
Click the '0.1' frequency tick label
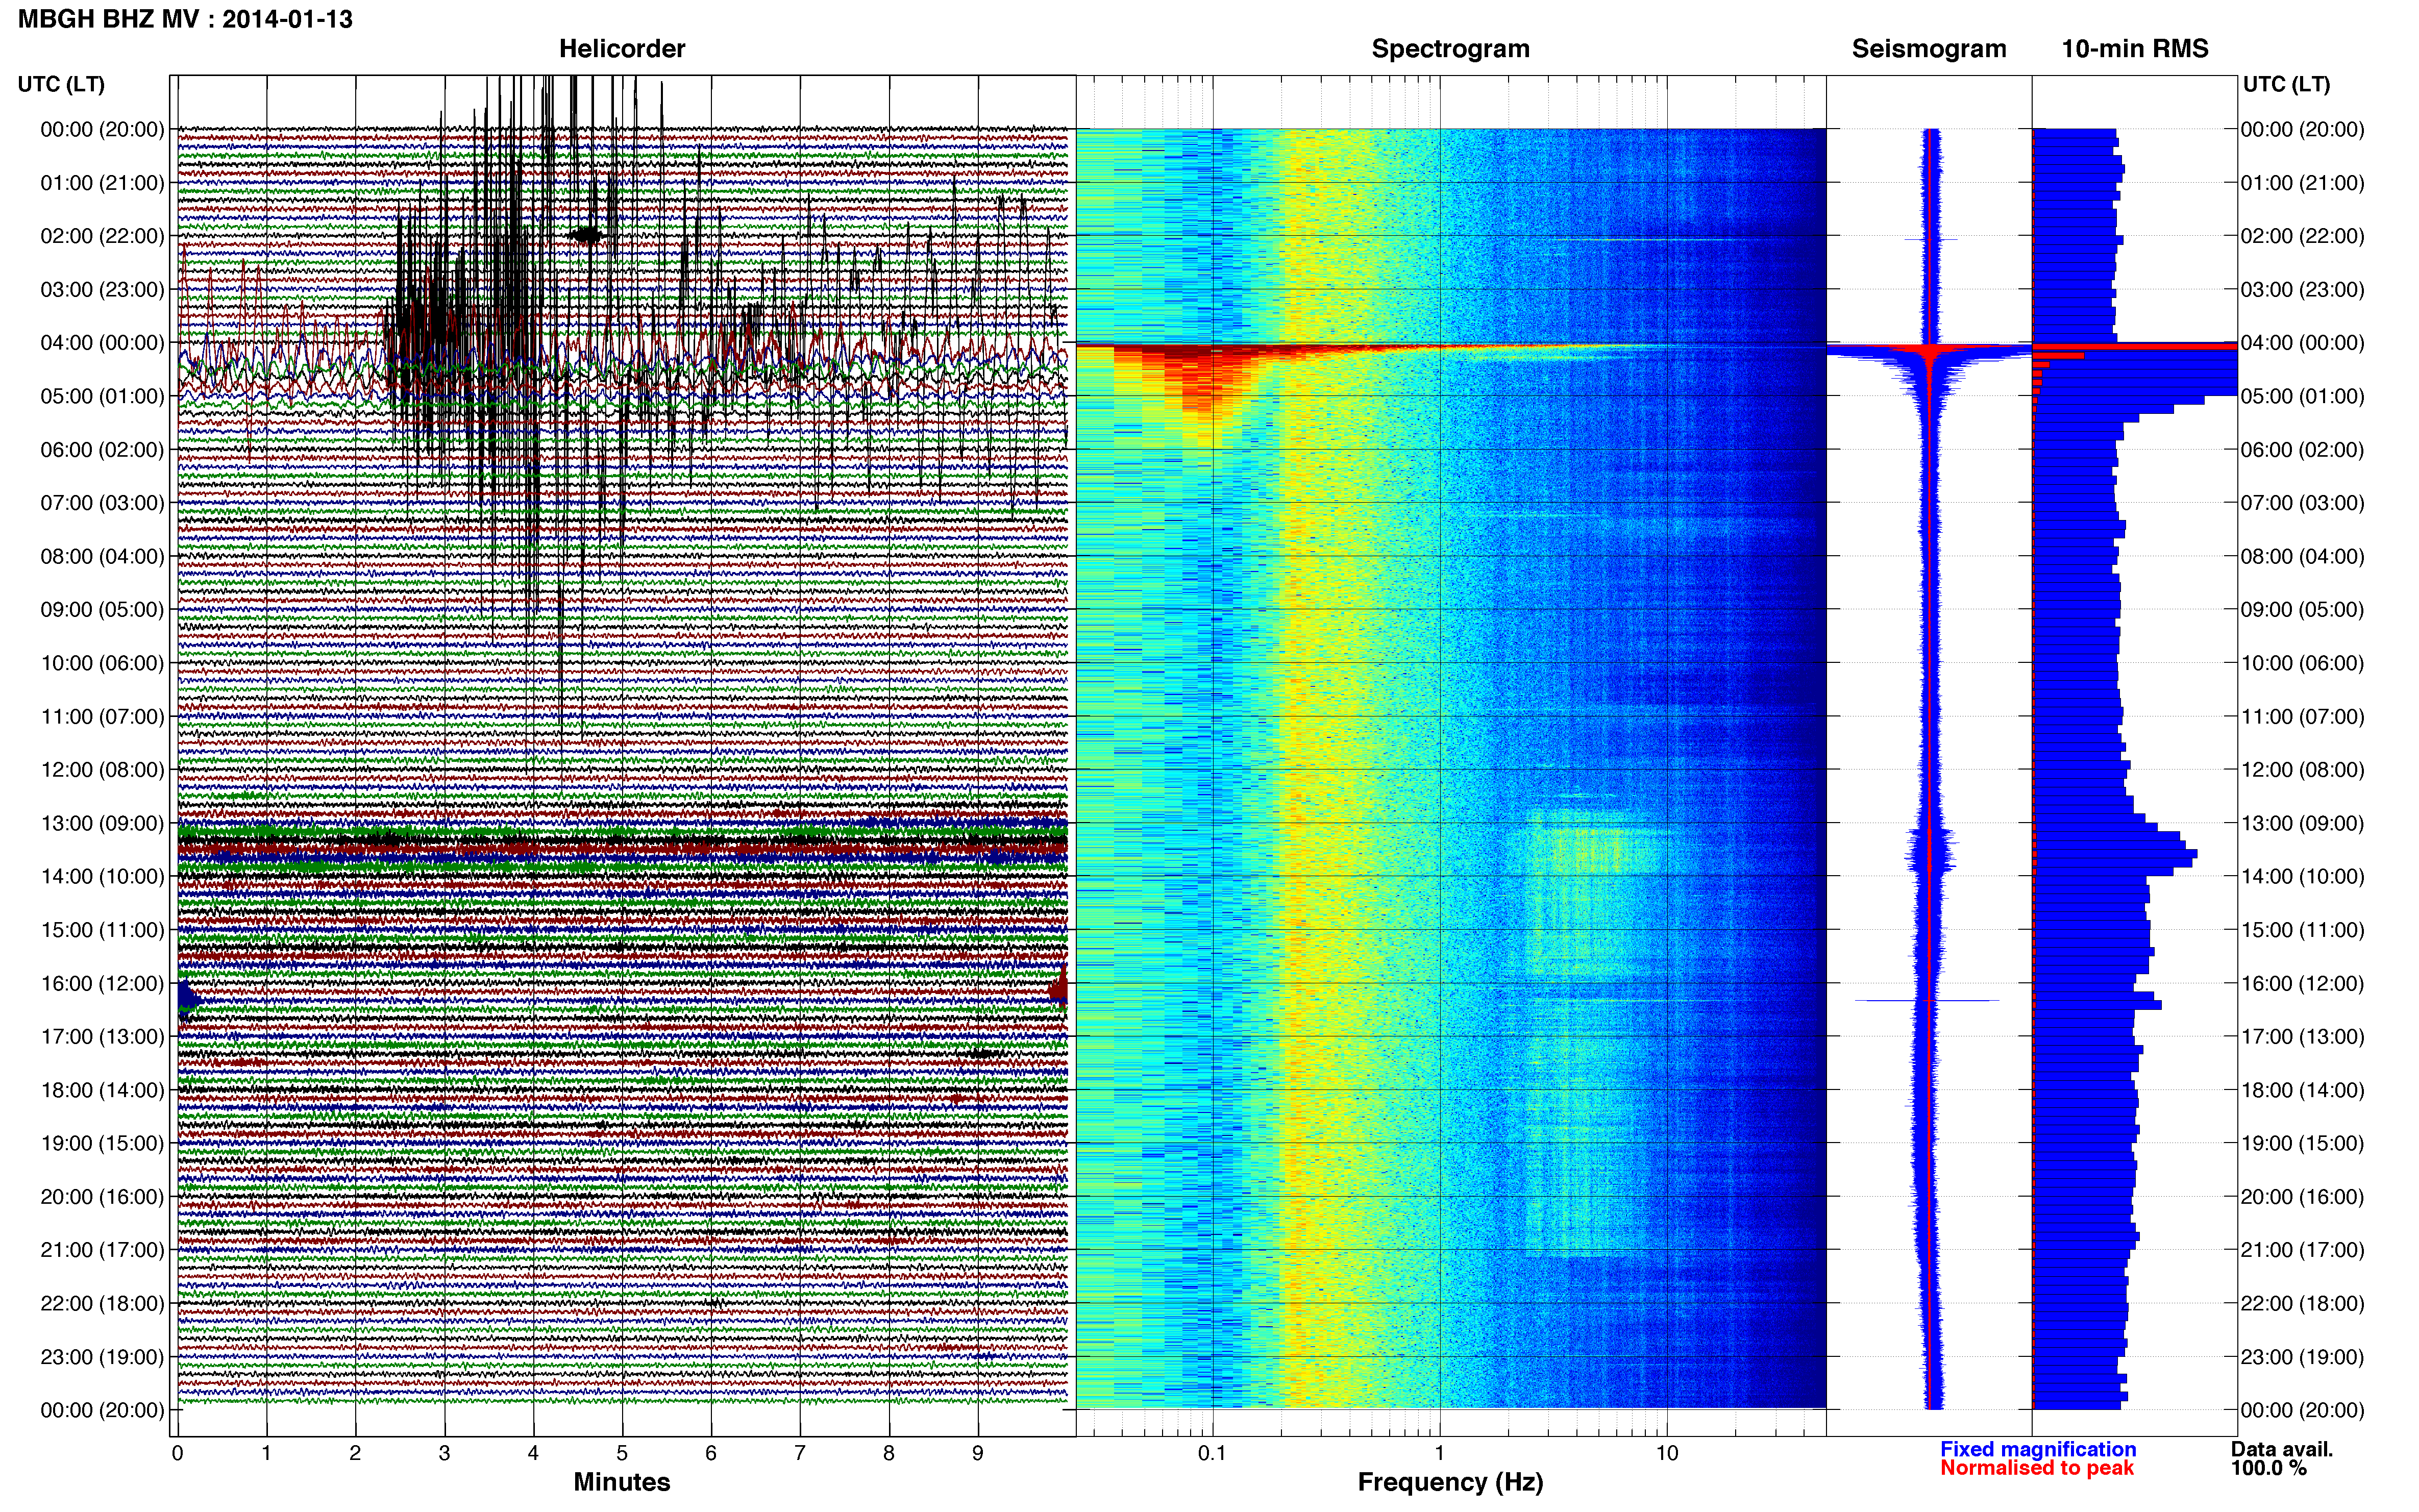[1212, 1453]
